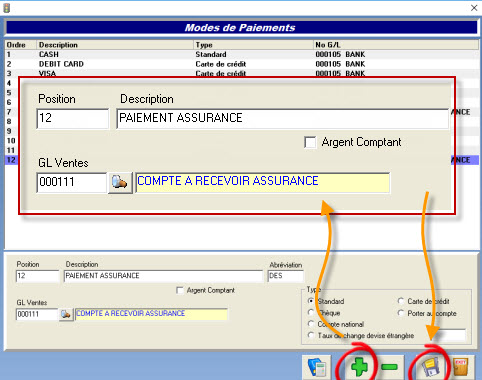Click the traffic light icon in the title bar

pyautogui.click(x=6, y=8)
